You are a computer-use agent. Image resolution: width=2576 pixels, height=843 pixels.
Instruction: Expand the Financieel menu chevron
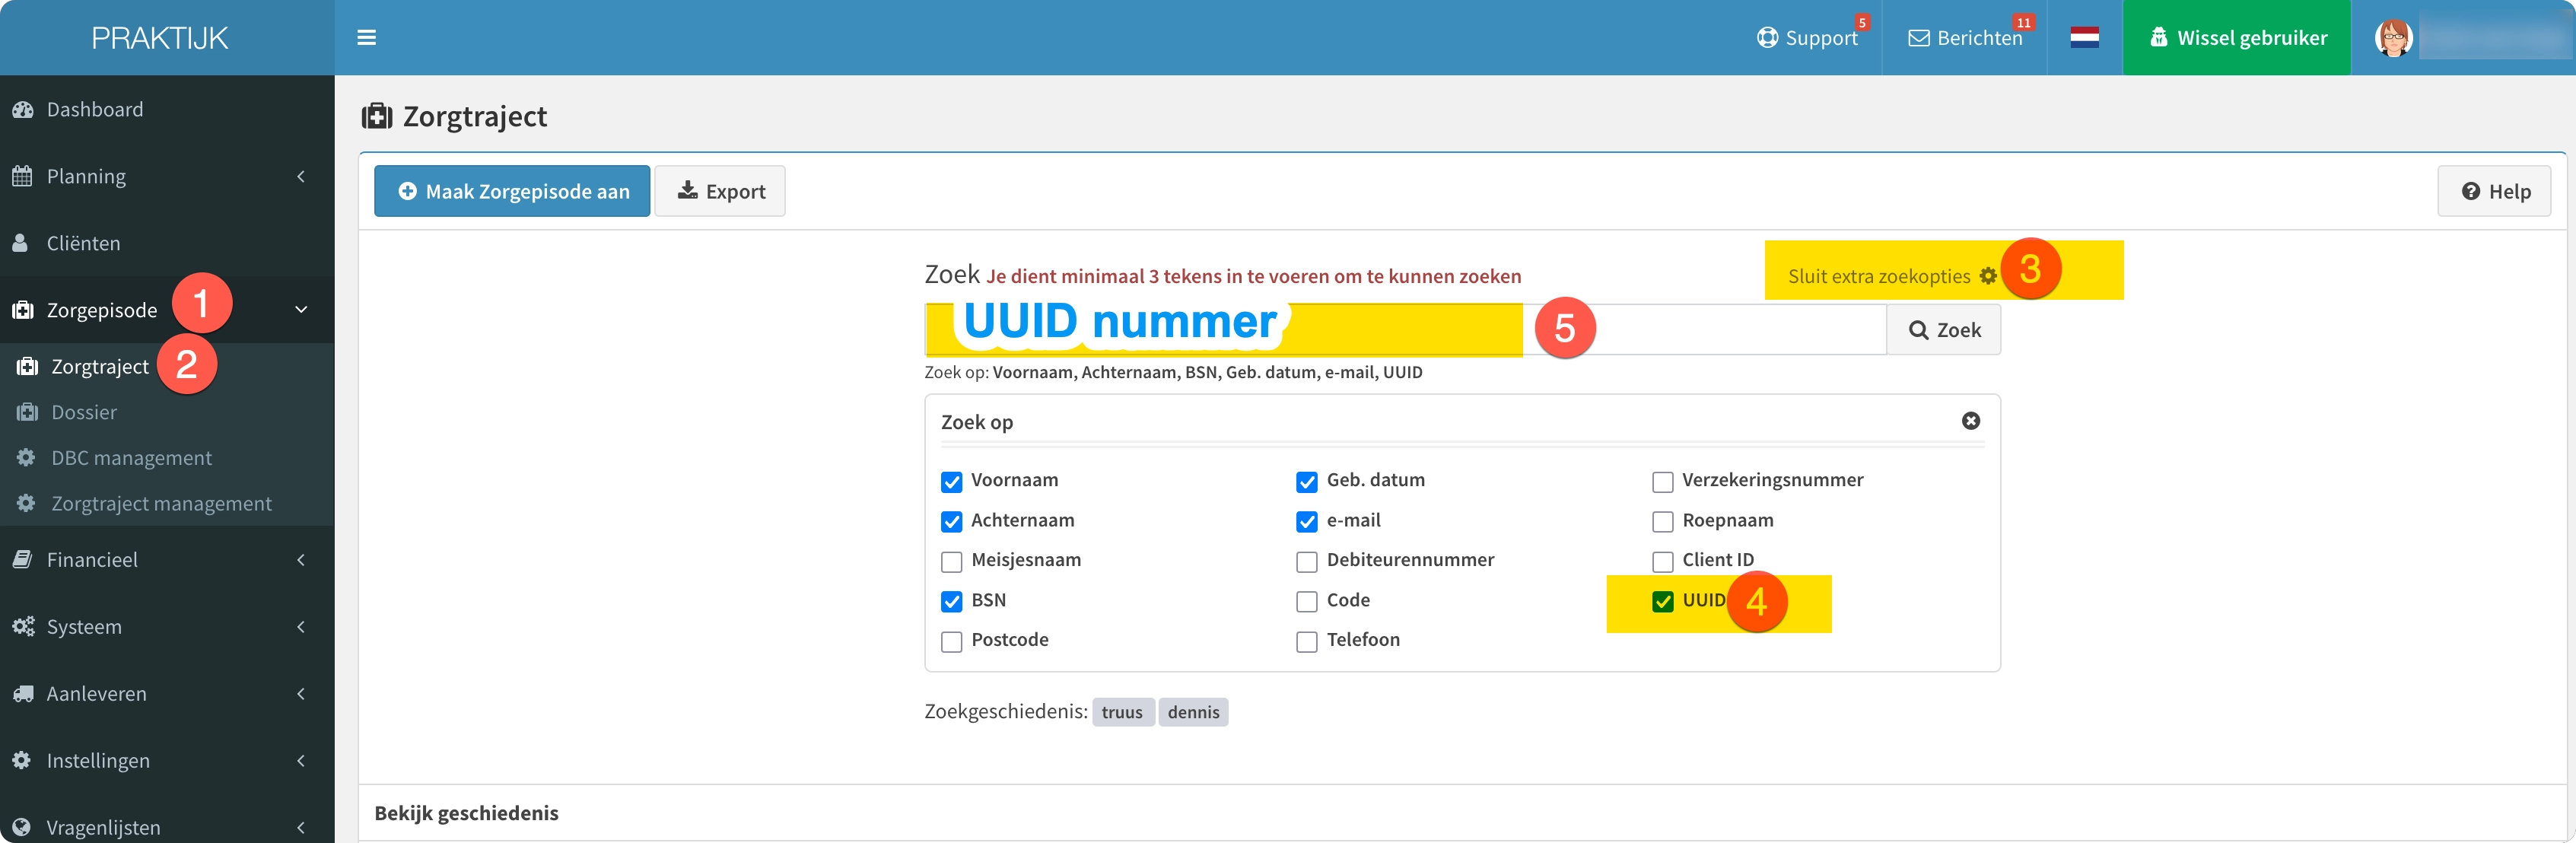[x=301, y=559]
